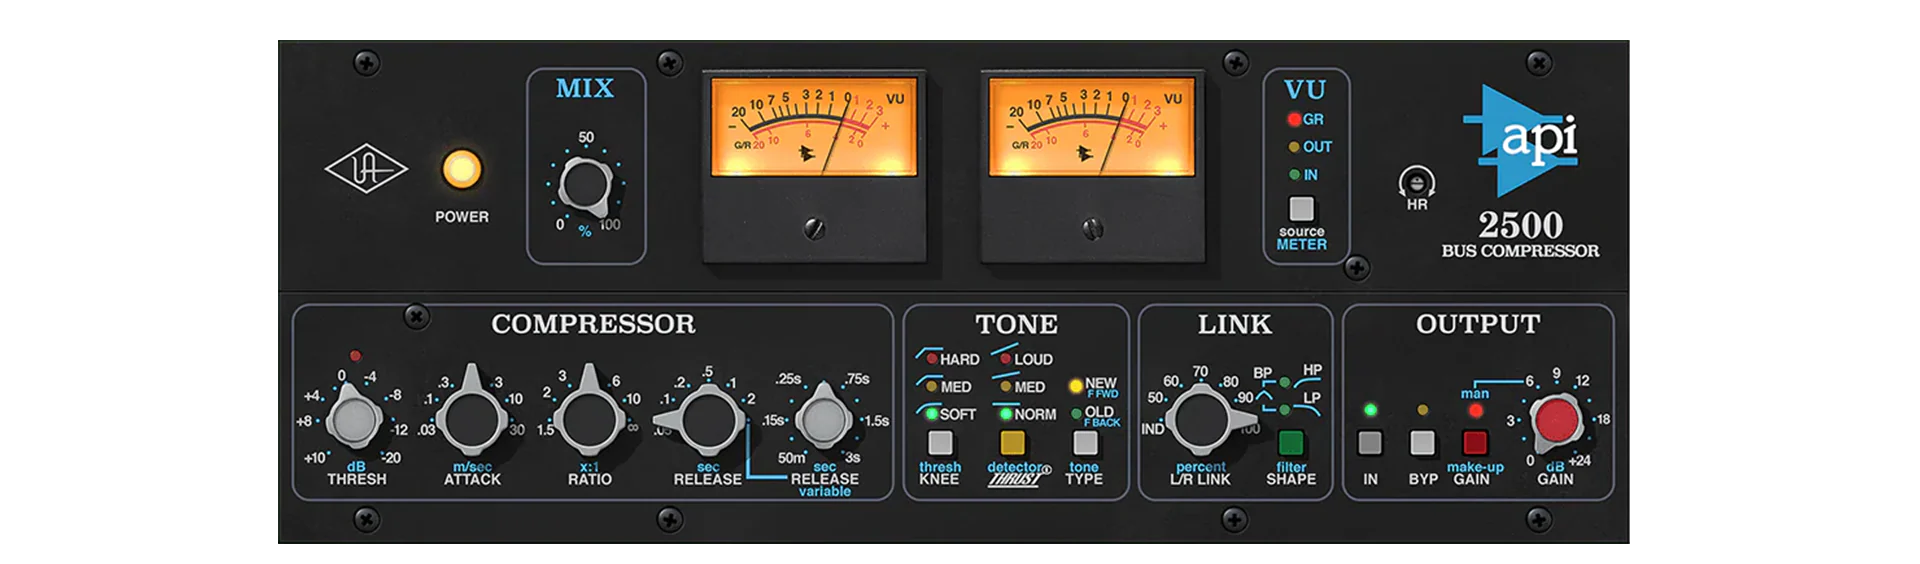Click the TONE section title
The height and width of the screenshot is (564, 1920).
(x=1016, y=324)
